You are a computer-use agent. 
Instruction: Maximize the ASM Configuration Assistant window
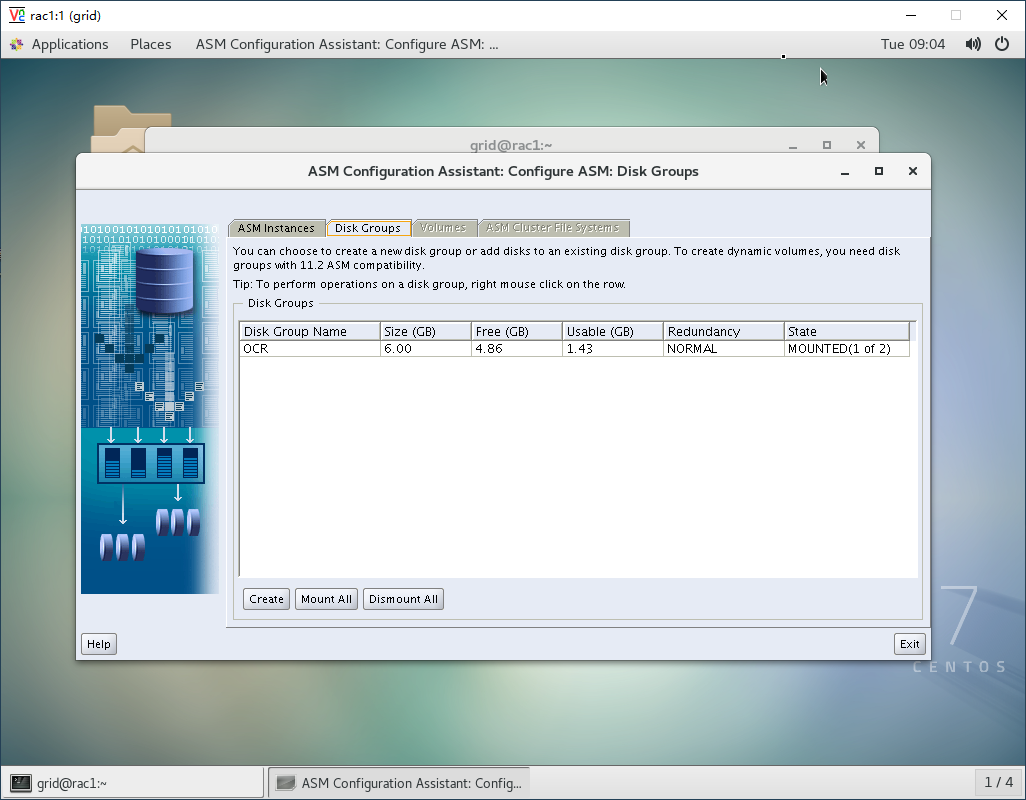click(x=879, y=171)
